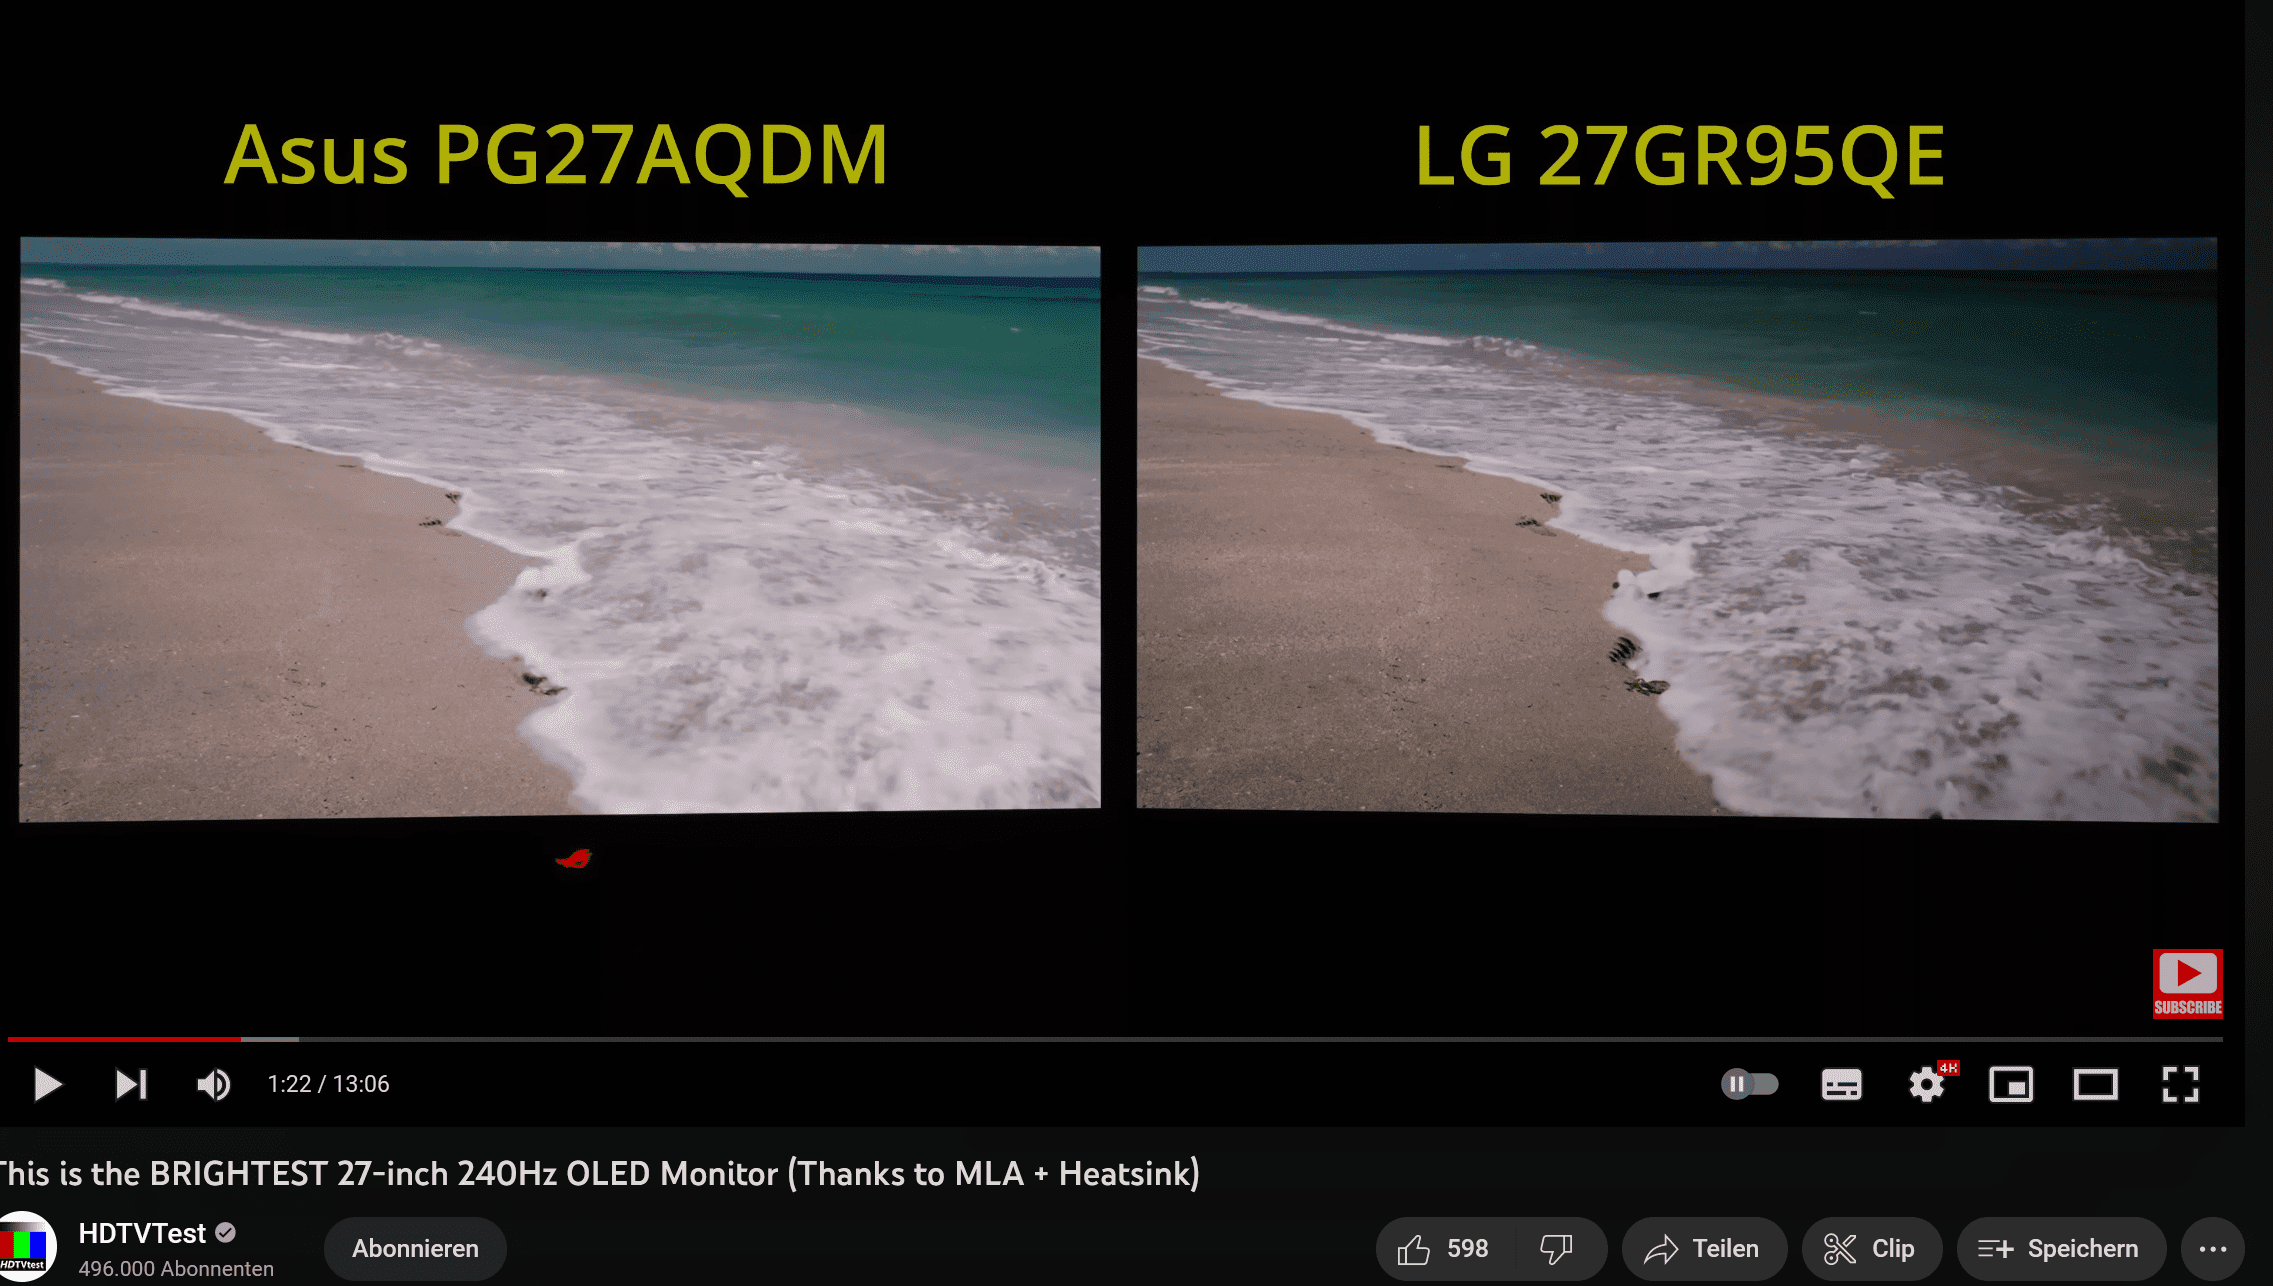Click the Abonnieren button
This screenshot has height=1286, width=2273.
pos(415,1248)
